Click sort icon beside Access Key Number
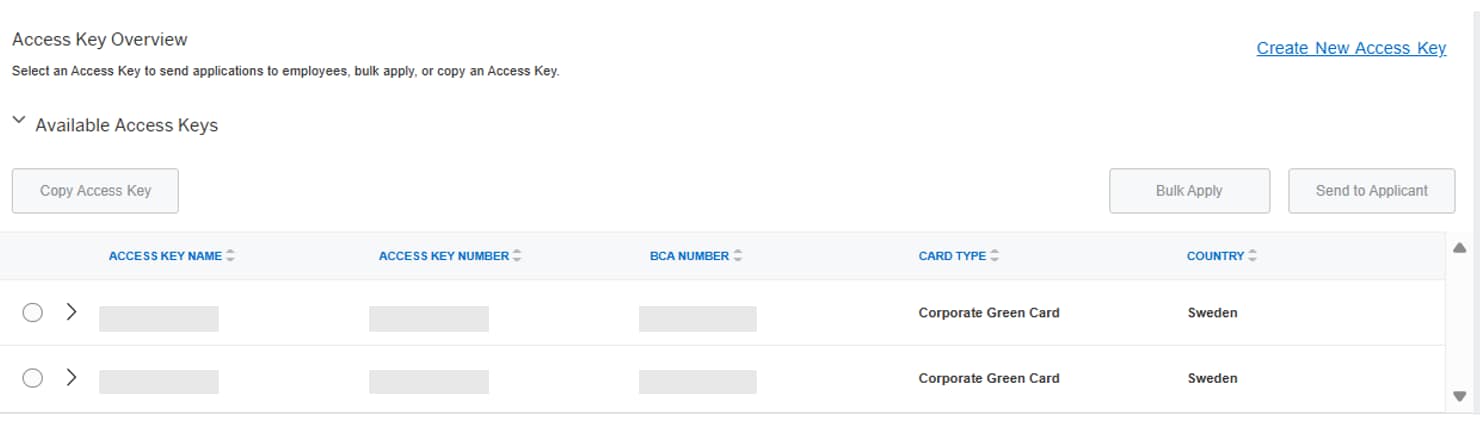This screenshot has width=1480, height=422. pyautogui.click(x=517, y=256)
